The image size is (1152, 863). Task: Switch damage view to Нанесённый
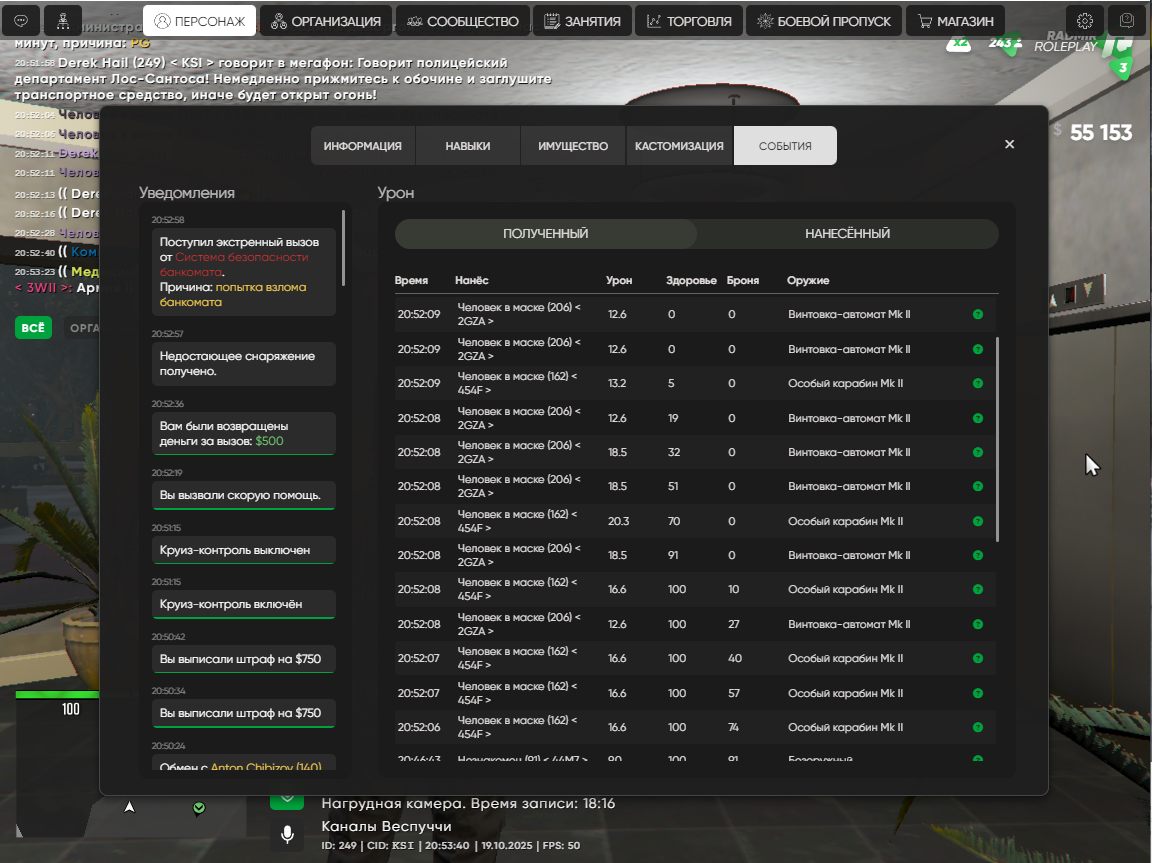847,234
